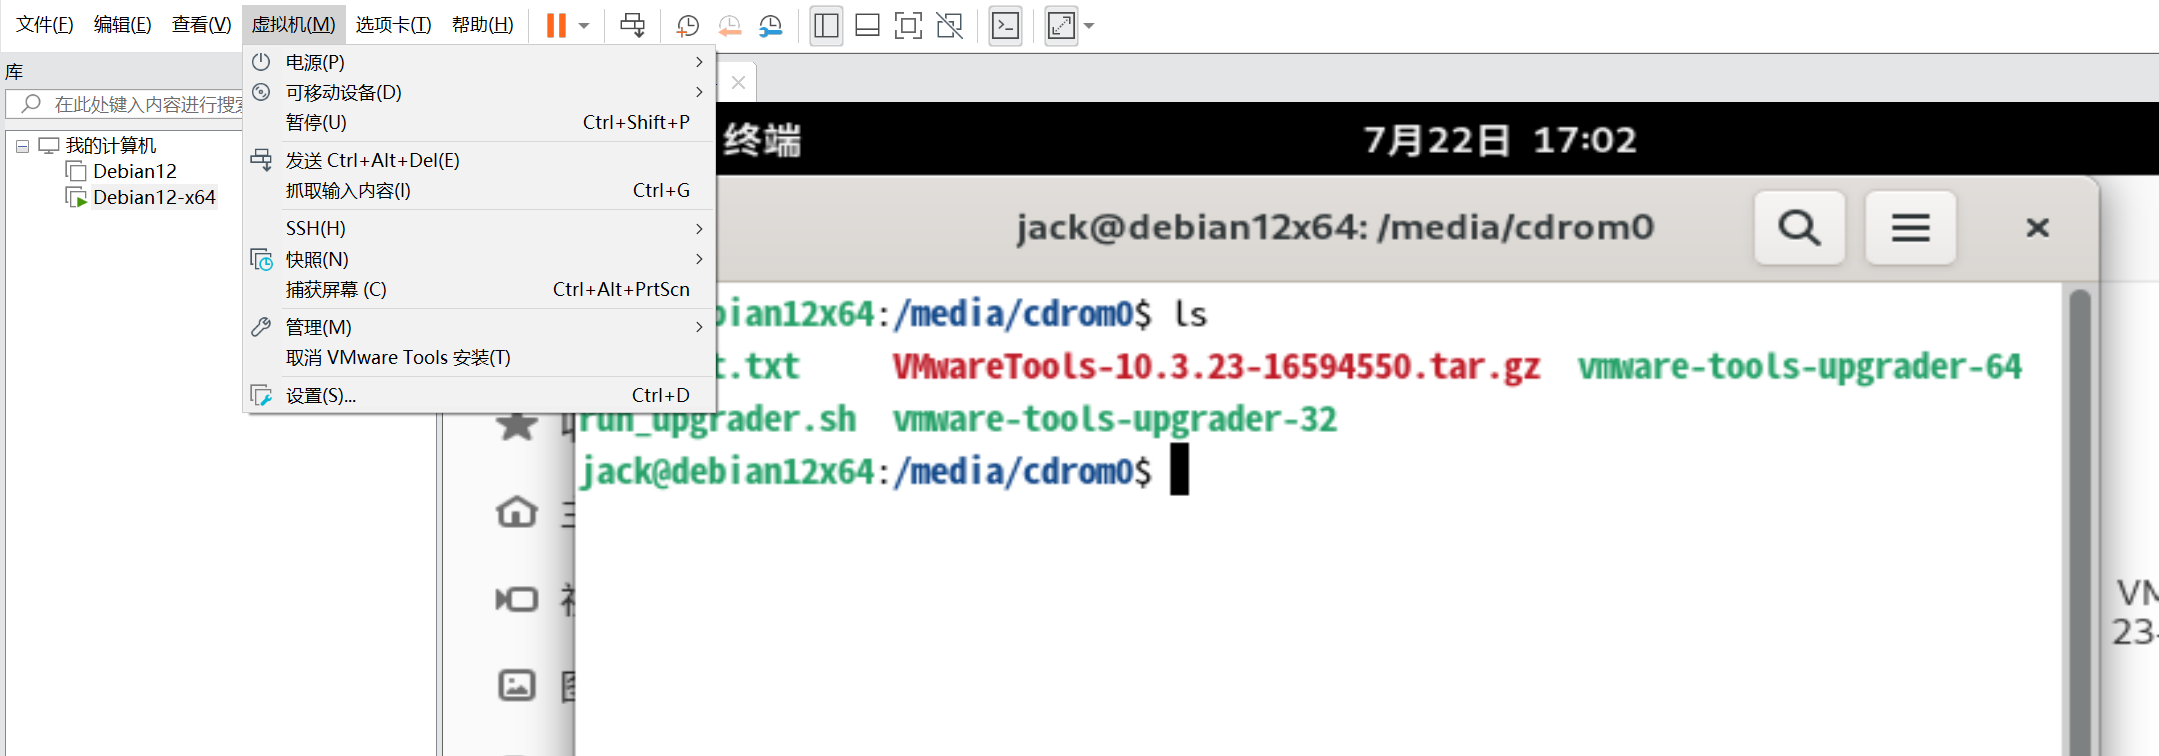The height and width of the screenshot is (756, 2159).
Task: Expand the 可移动设备(D) submenu
Action: point(480,92)
